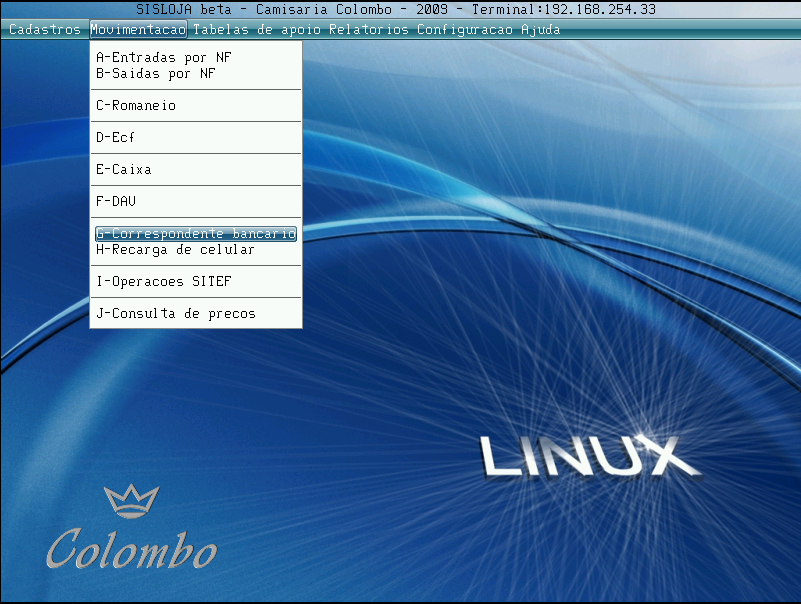Choose the C-Romaneio entry
801x604 pixels.
[136, 106]
